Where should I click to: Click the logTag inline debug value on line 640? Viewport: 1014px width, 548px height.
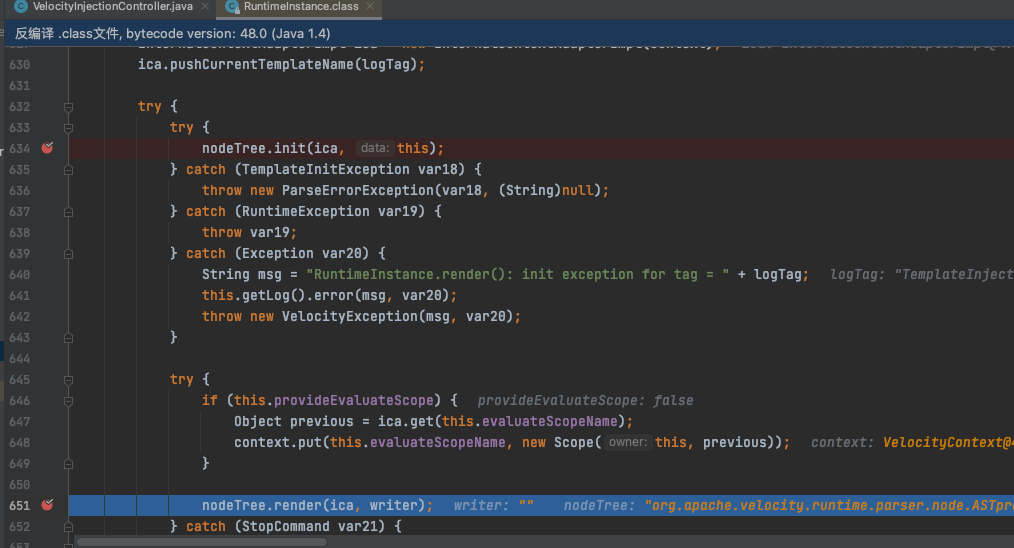point(922,274)
